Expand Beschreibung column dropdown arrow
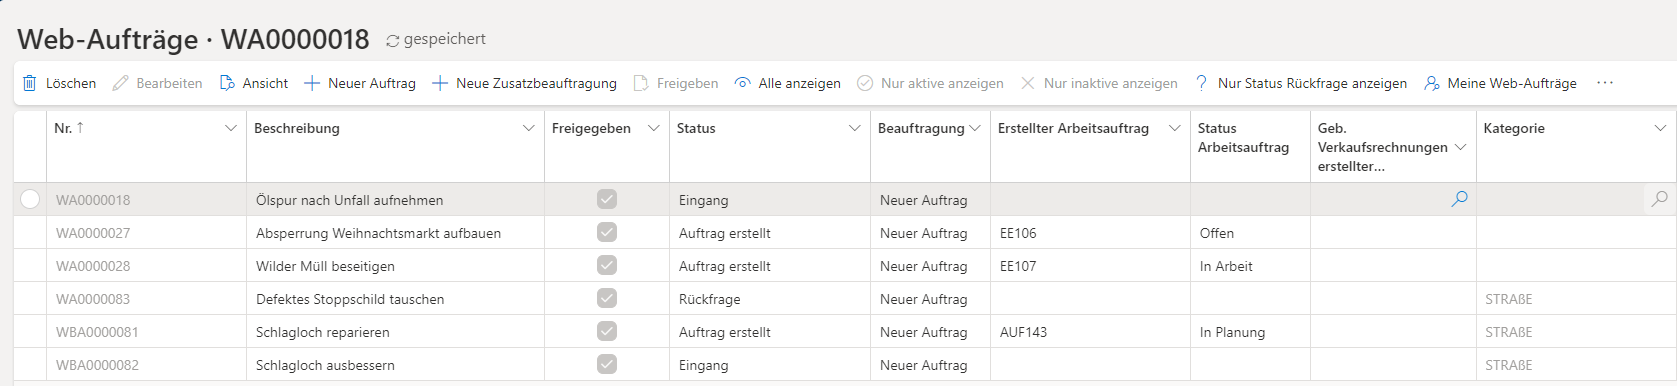The height and width of the screenshot is (386, 1677). (x=529, y=128)
